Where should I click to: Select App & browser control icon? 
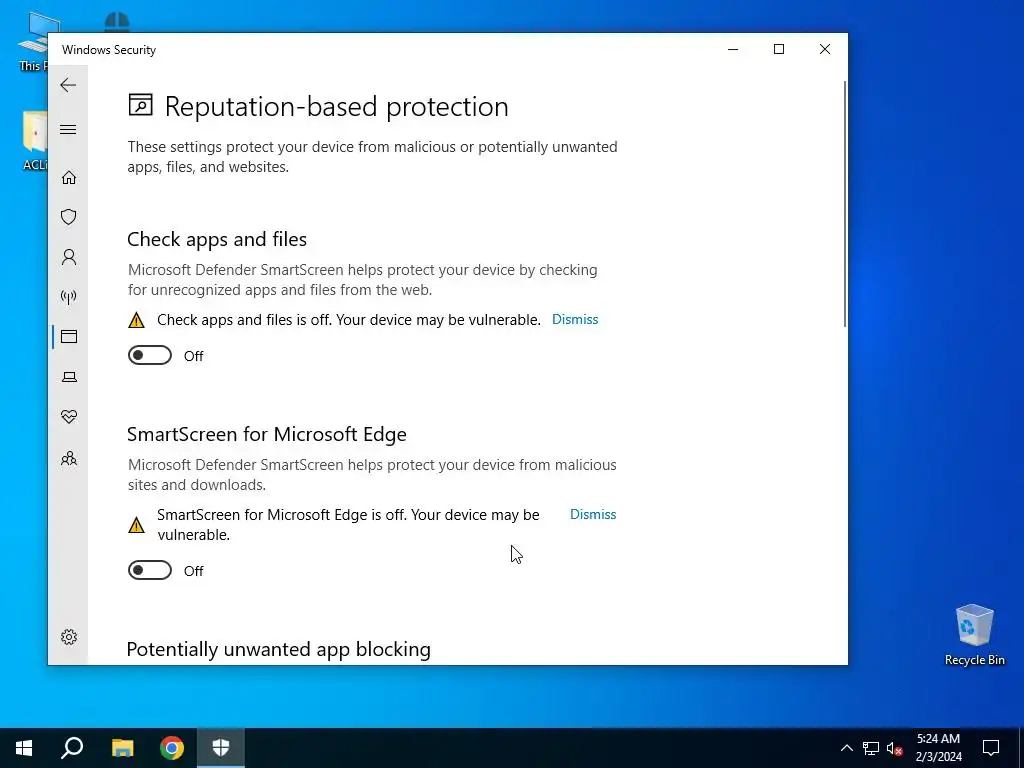click(69, 336)
